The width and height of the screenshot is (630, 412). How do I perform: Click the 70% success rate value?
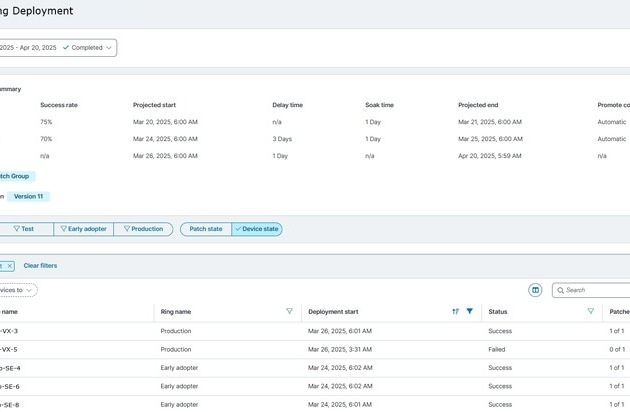[x=46, y=139]
